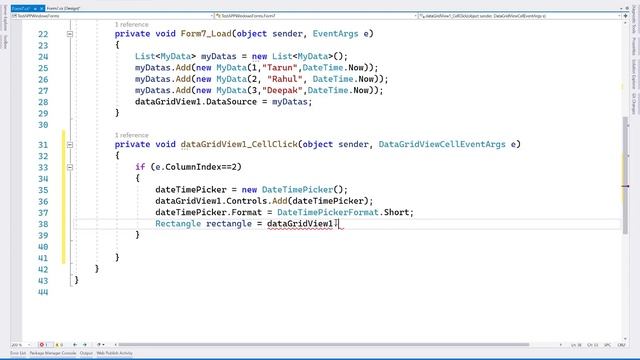Open the document tabs overflow dropdown

[621, 8]
